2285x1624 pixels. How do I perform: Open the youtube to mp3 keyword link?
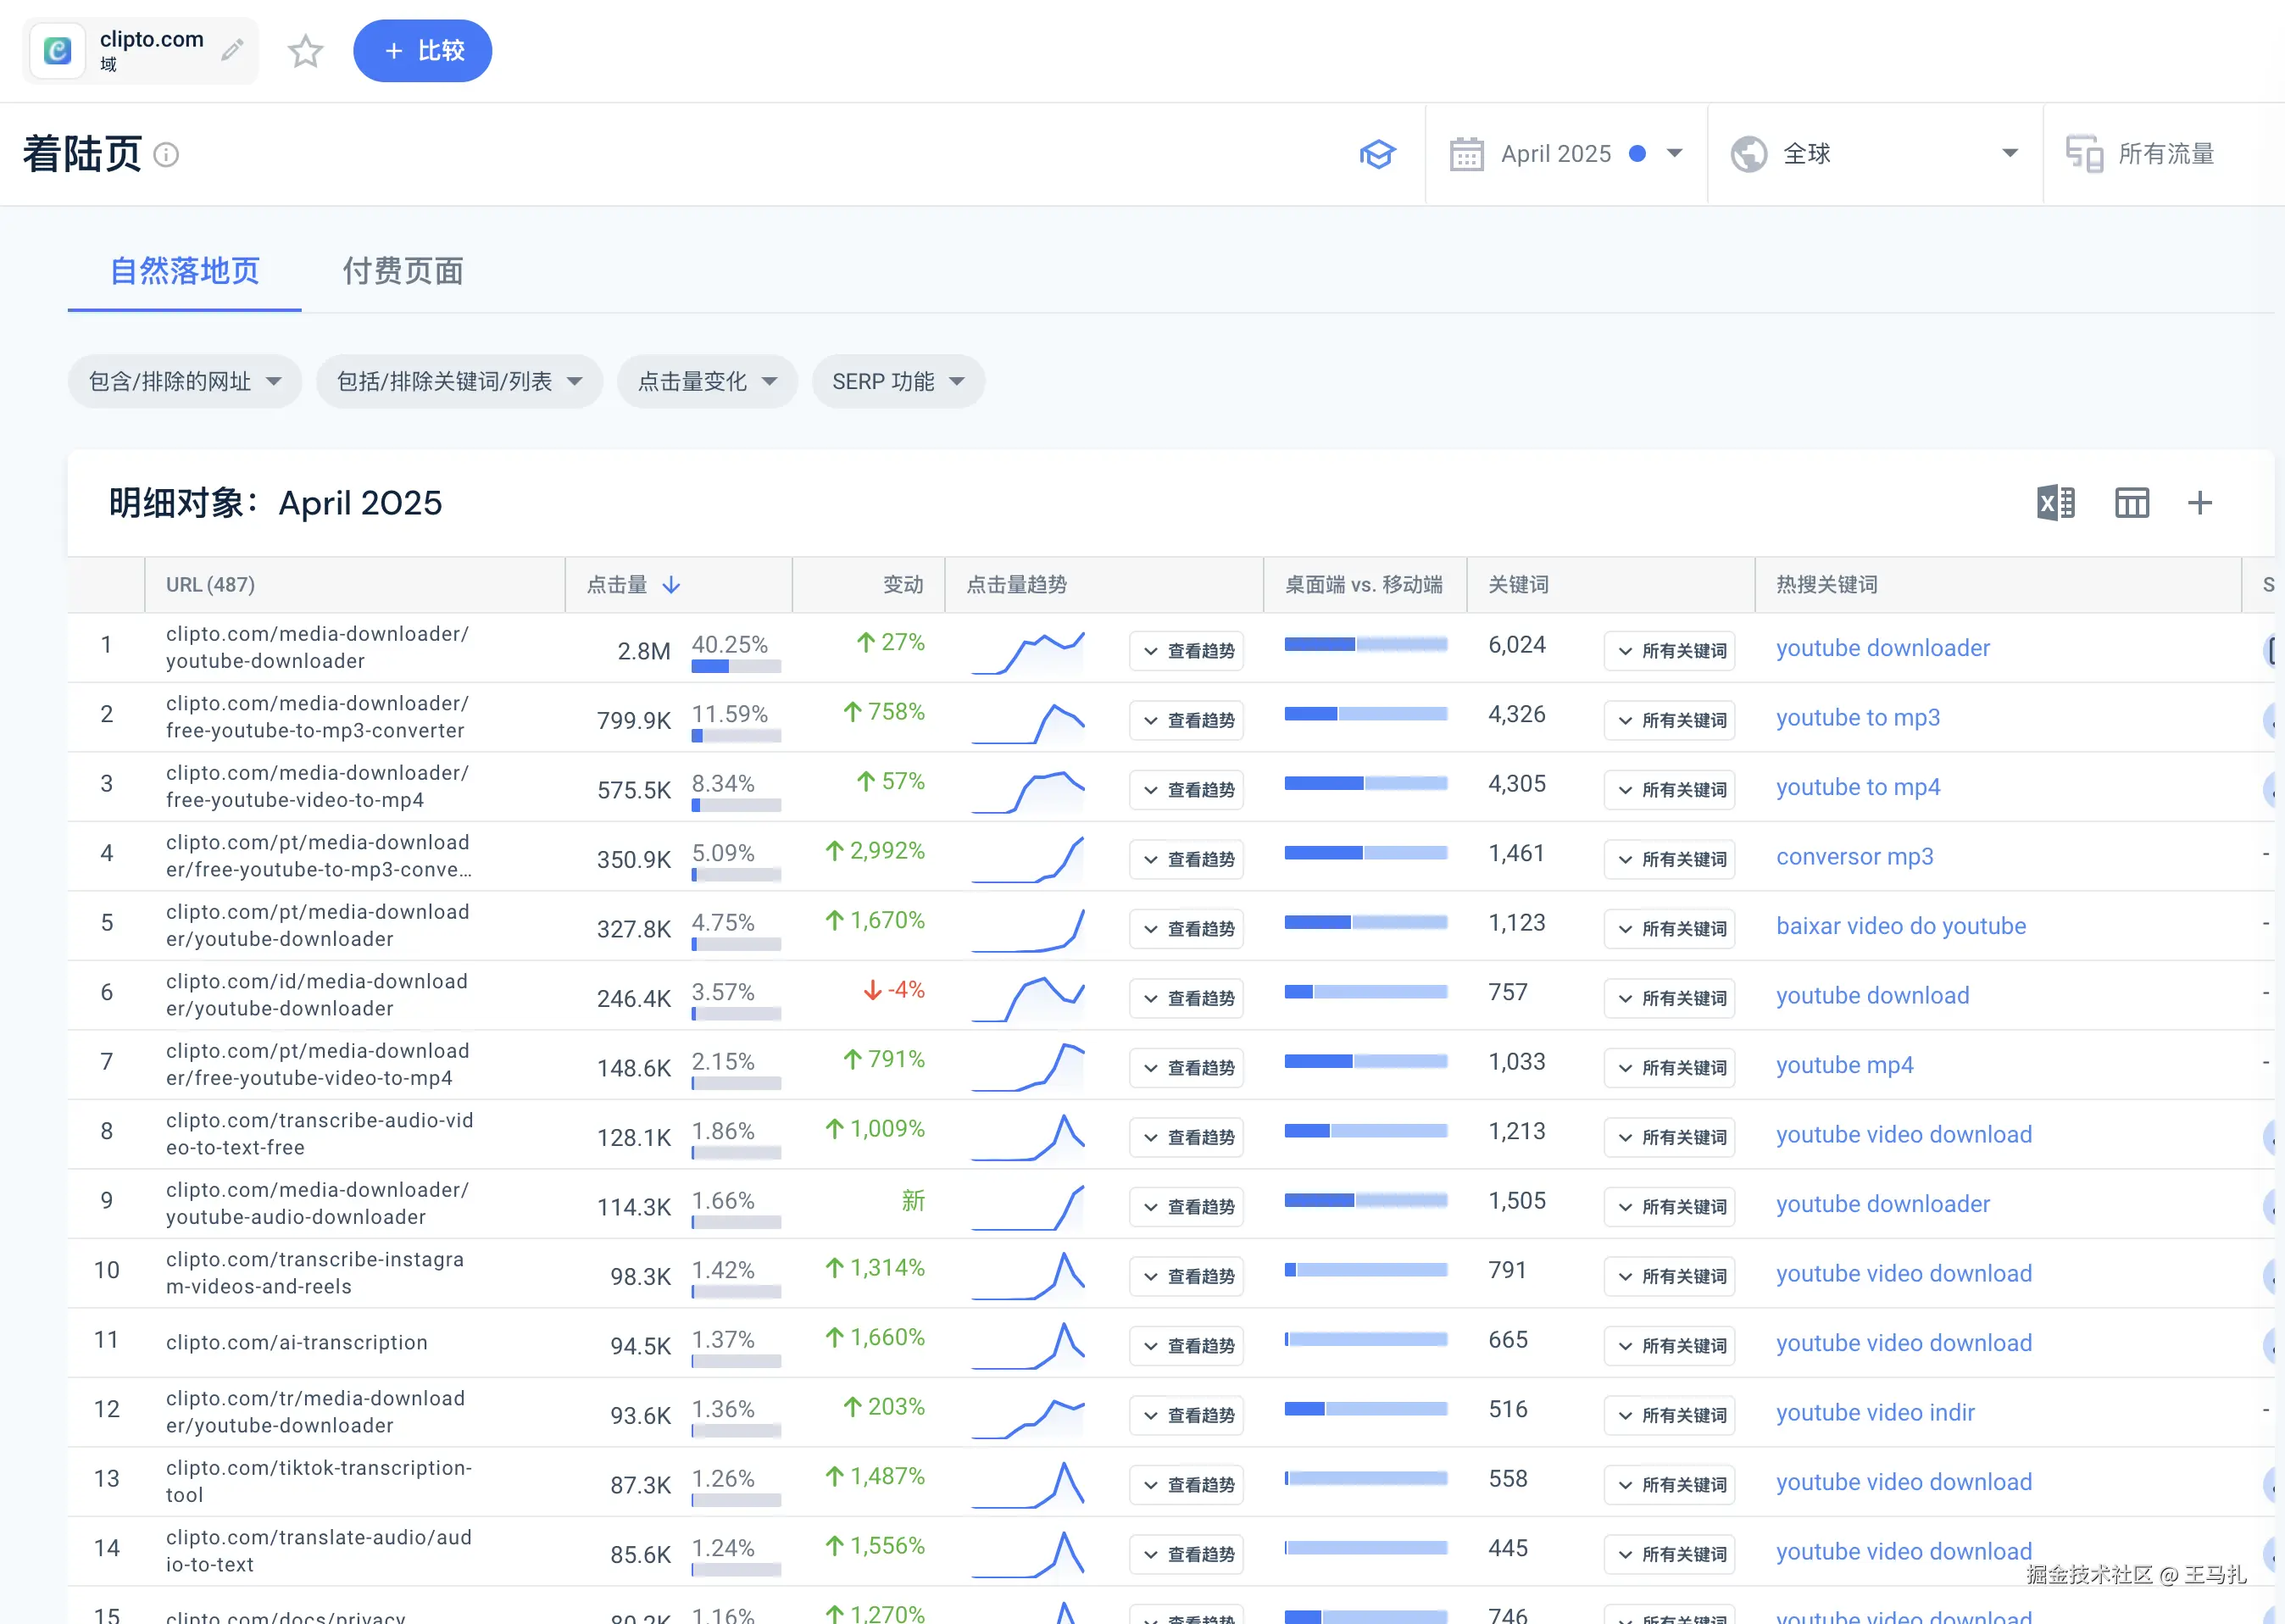[1857, 717]
